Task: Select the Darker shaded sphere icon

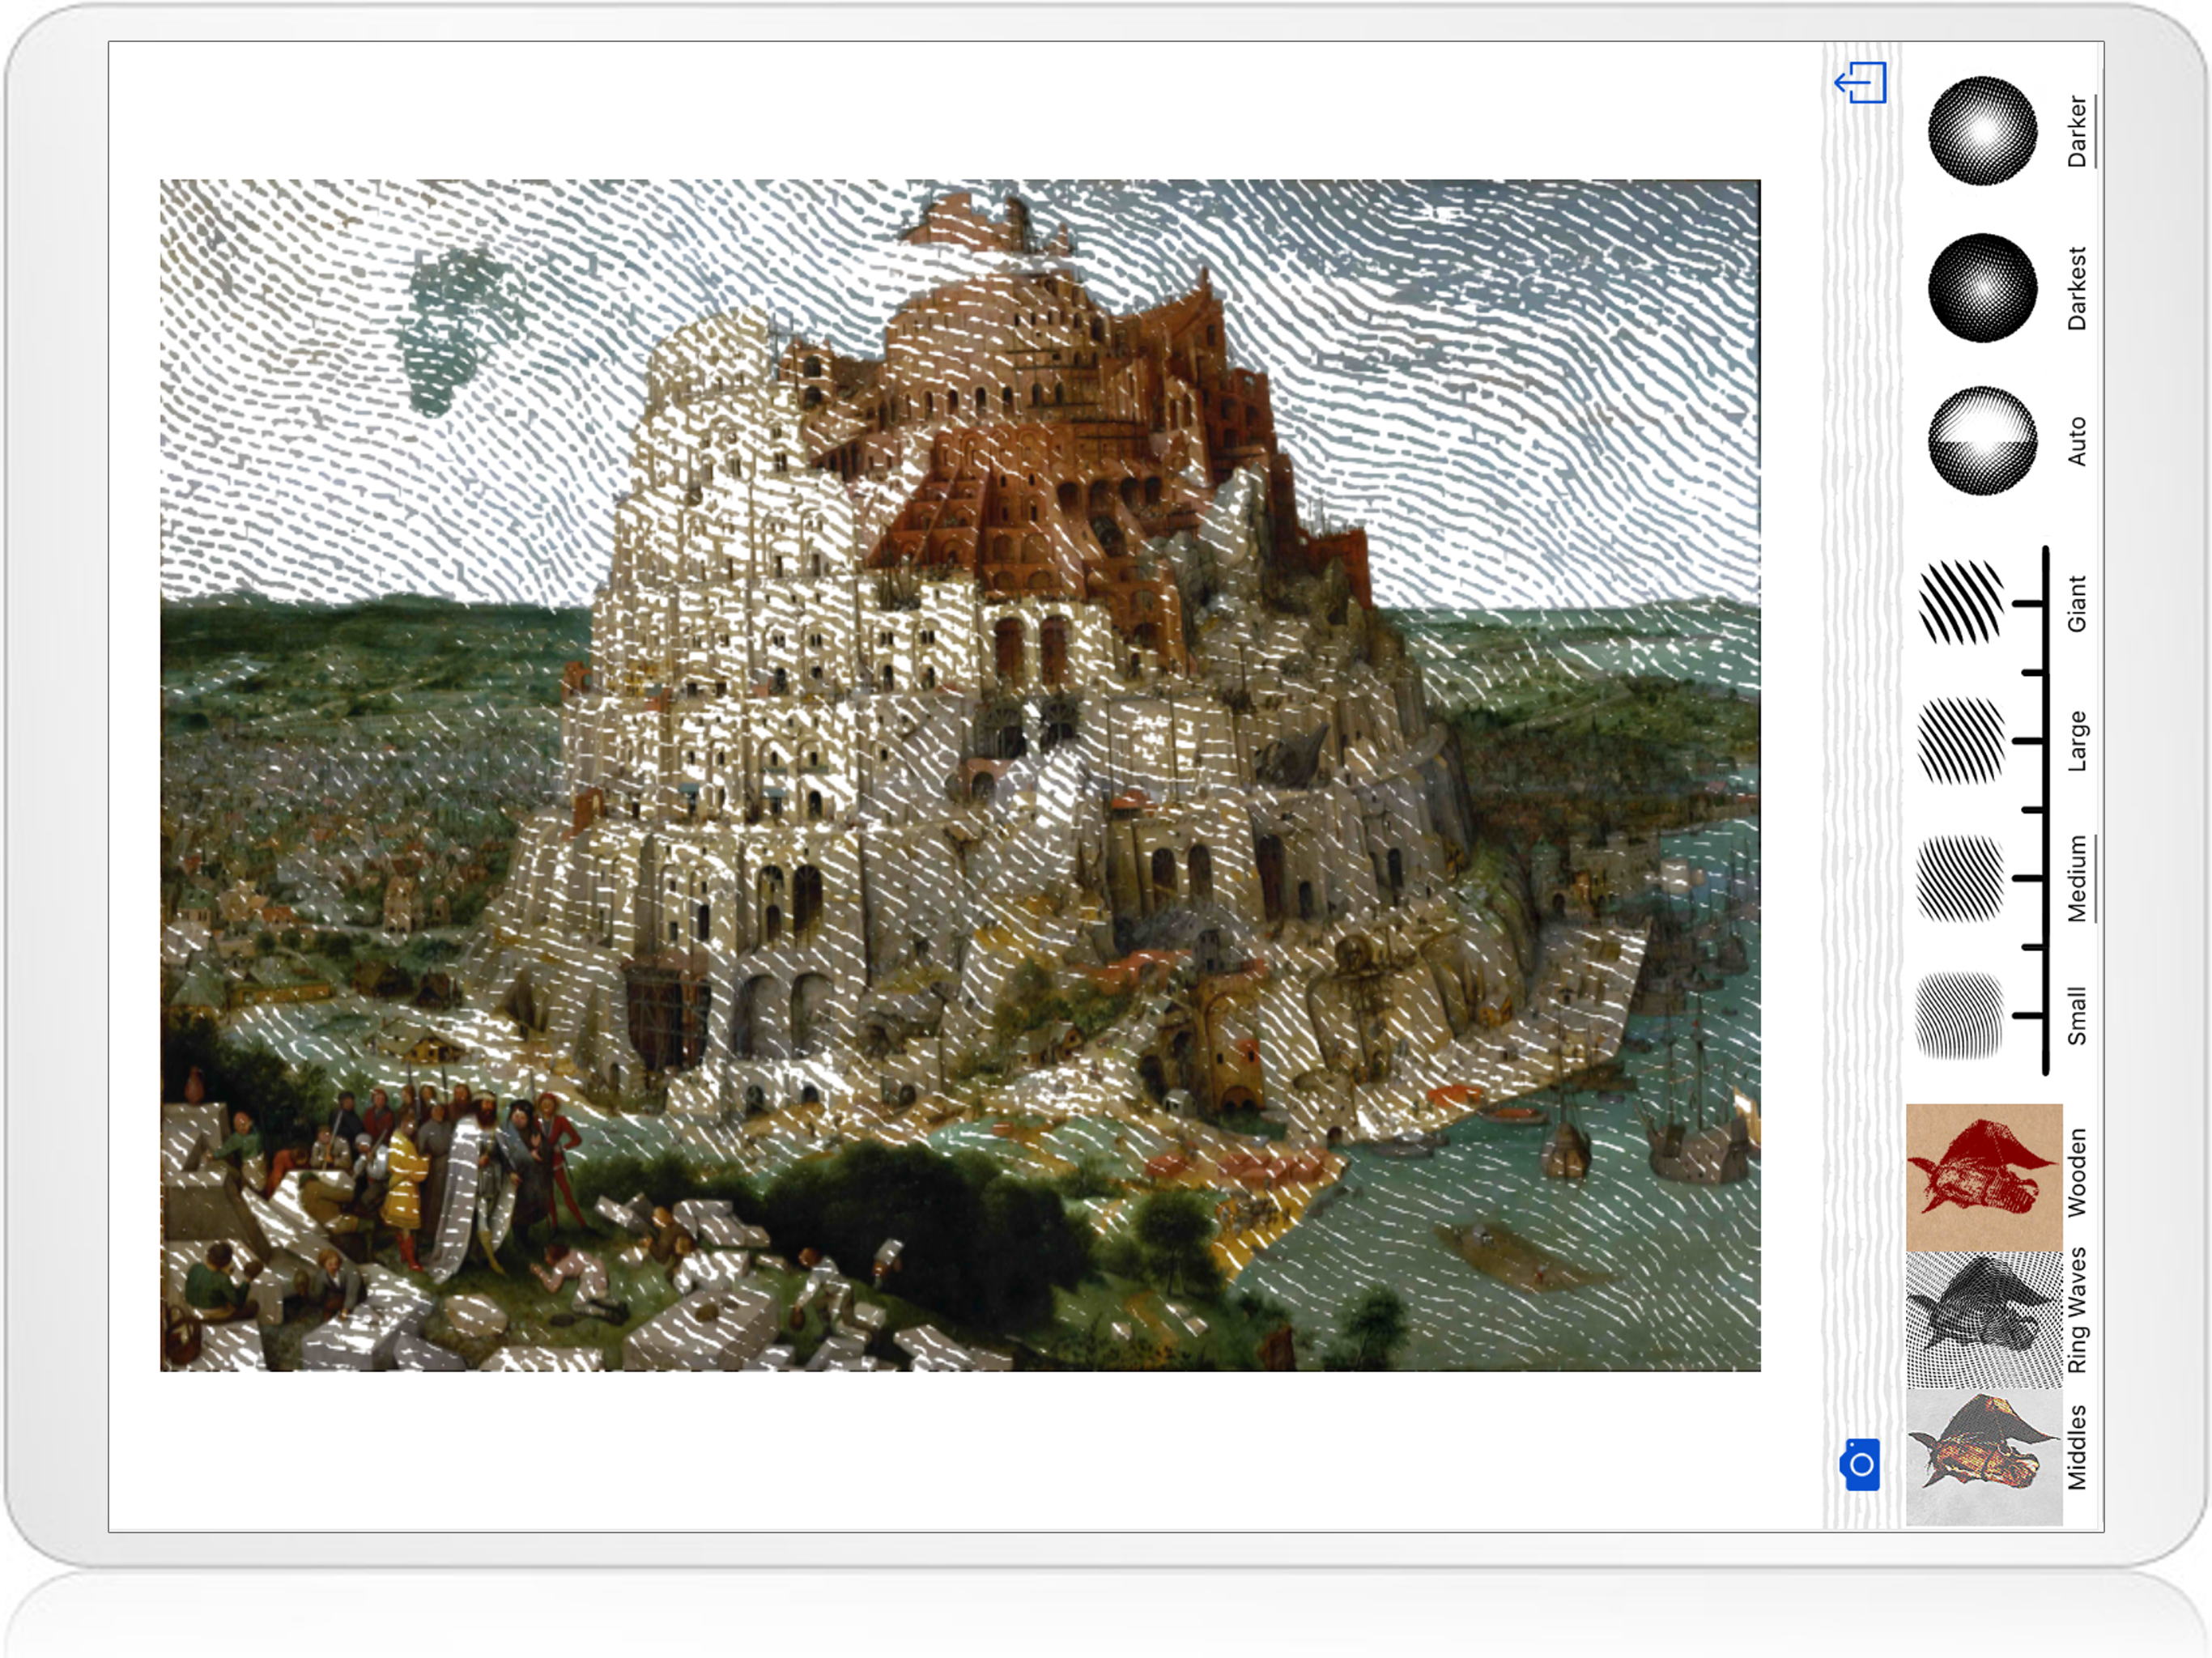Action: click(1982, 131)
